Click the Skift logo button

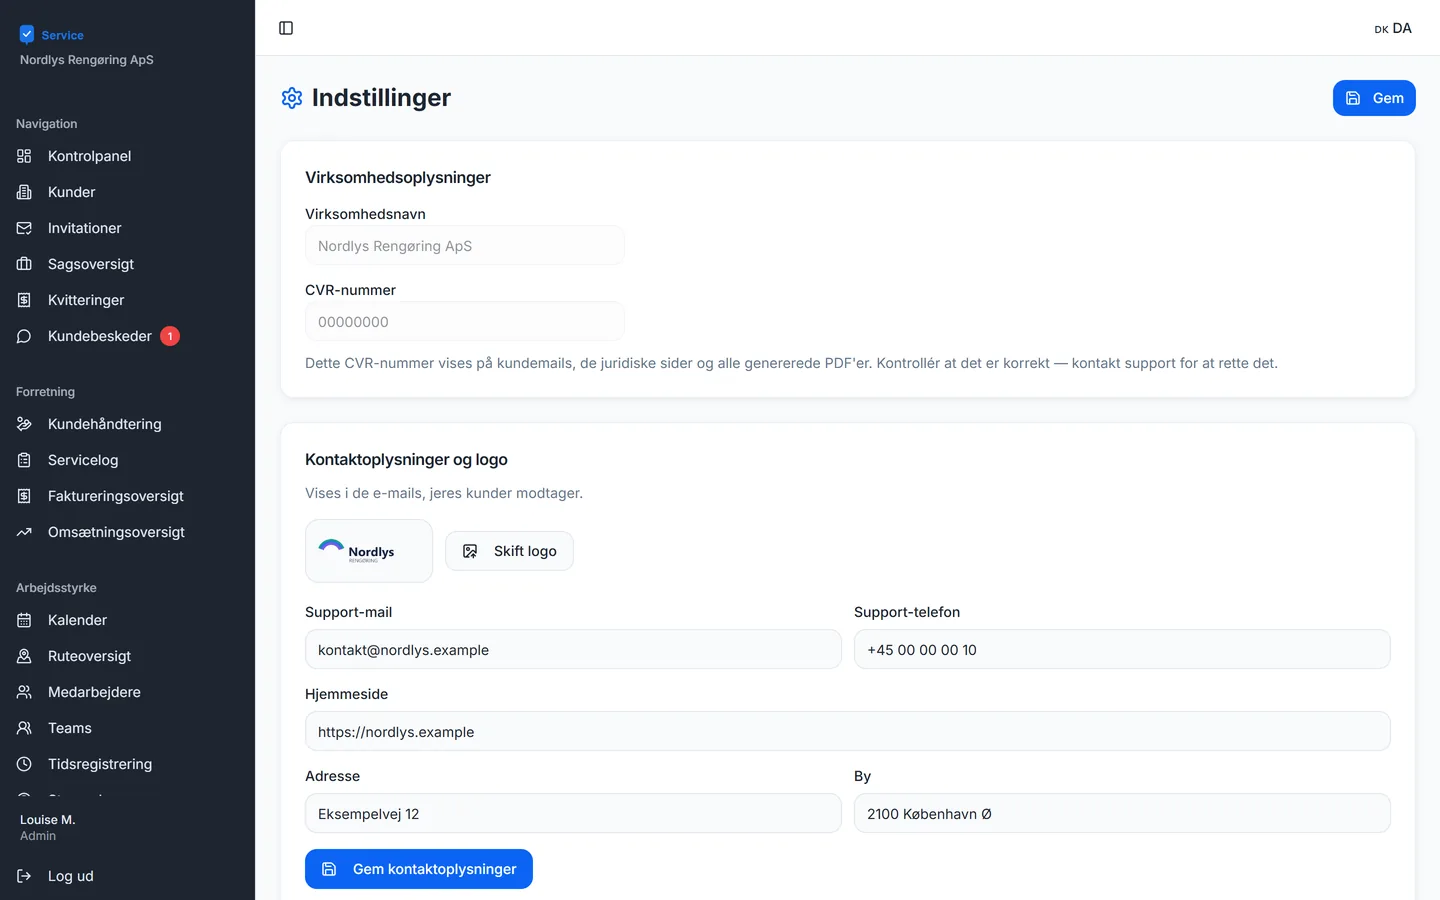(x=509, y=551)
